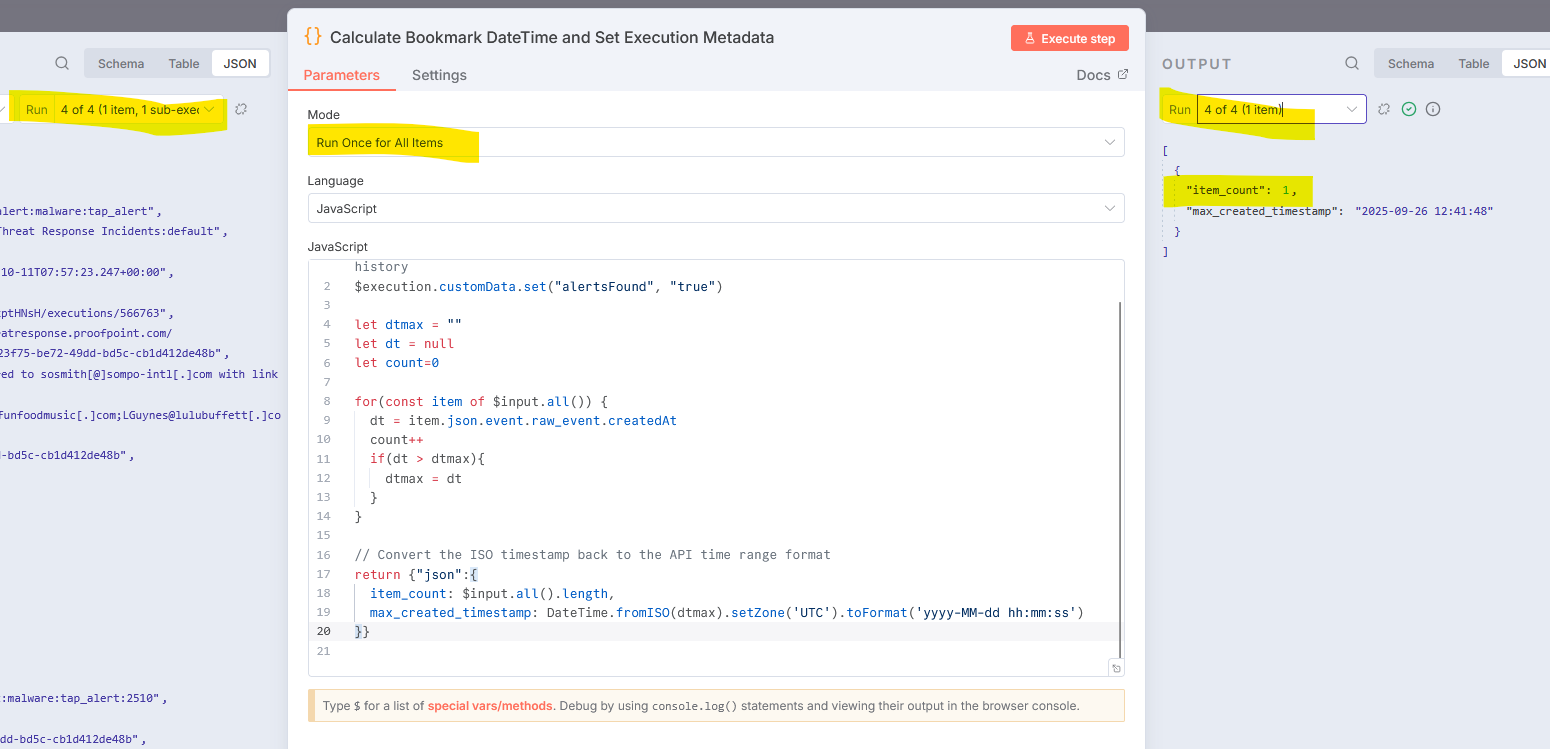The width and height of the screenshot is (1550, 749).
Task: Switch to the Settings tab
Action: 439,75
